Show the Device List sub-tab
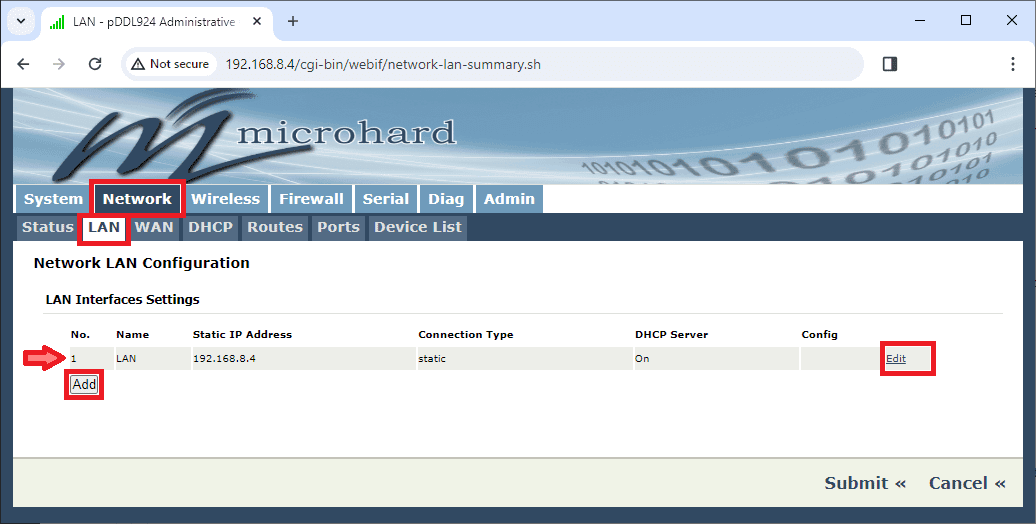Viewport: 1036px width, 524px height. [x=417, y=227]
